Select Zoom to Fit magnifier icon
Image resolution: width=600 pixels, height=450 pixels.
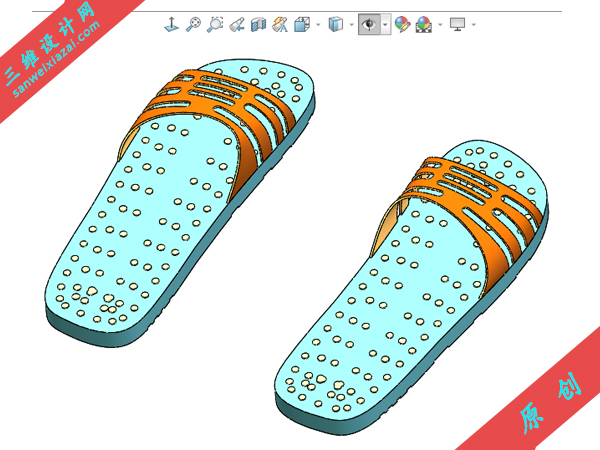[193, 24]
